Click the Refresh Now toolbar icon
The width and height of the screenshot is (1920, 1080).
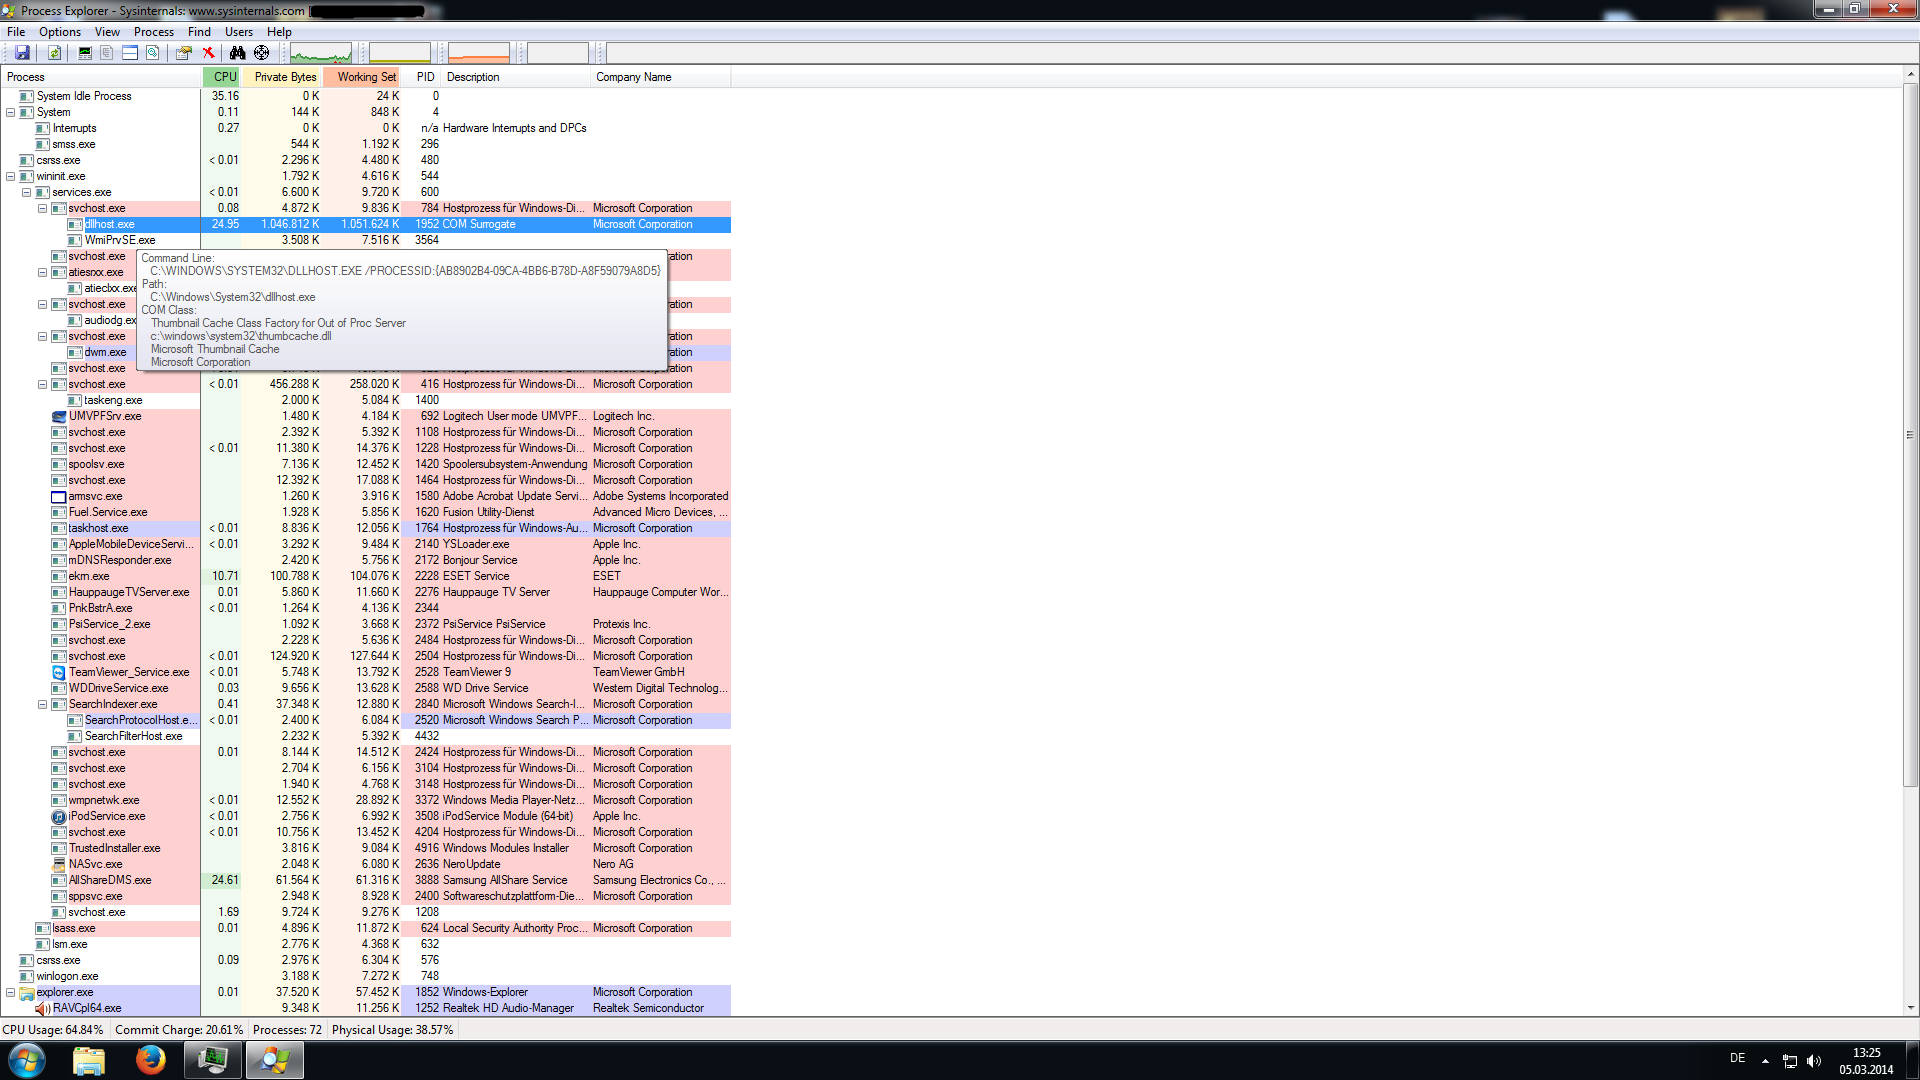pyautogui.click(x=55, y=53)
